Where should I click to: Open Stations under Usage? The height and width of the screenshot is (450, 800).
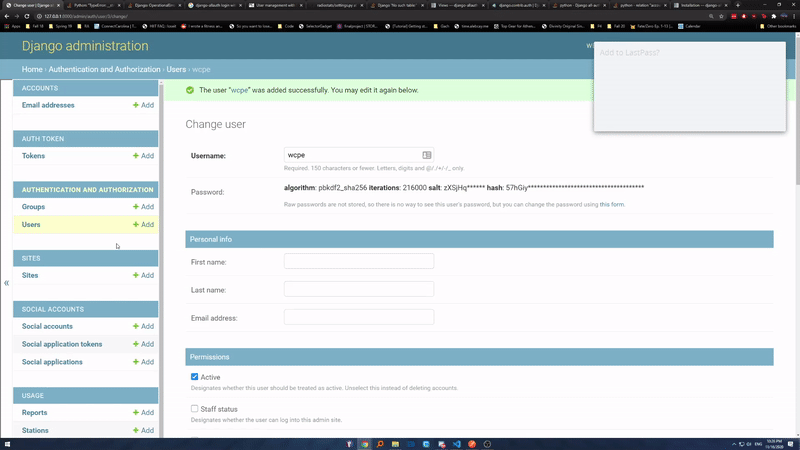click(x=35, y=430)
